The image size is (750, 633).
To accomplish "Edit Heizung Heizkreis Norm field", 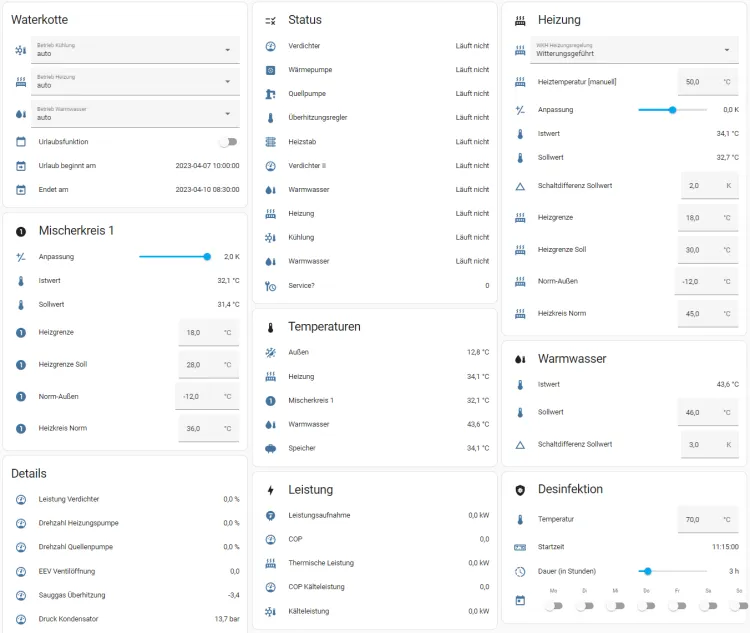I will (x=708, y=314).
